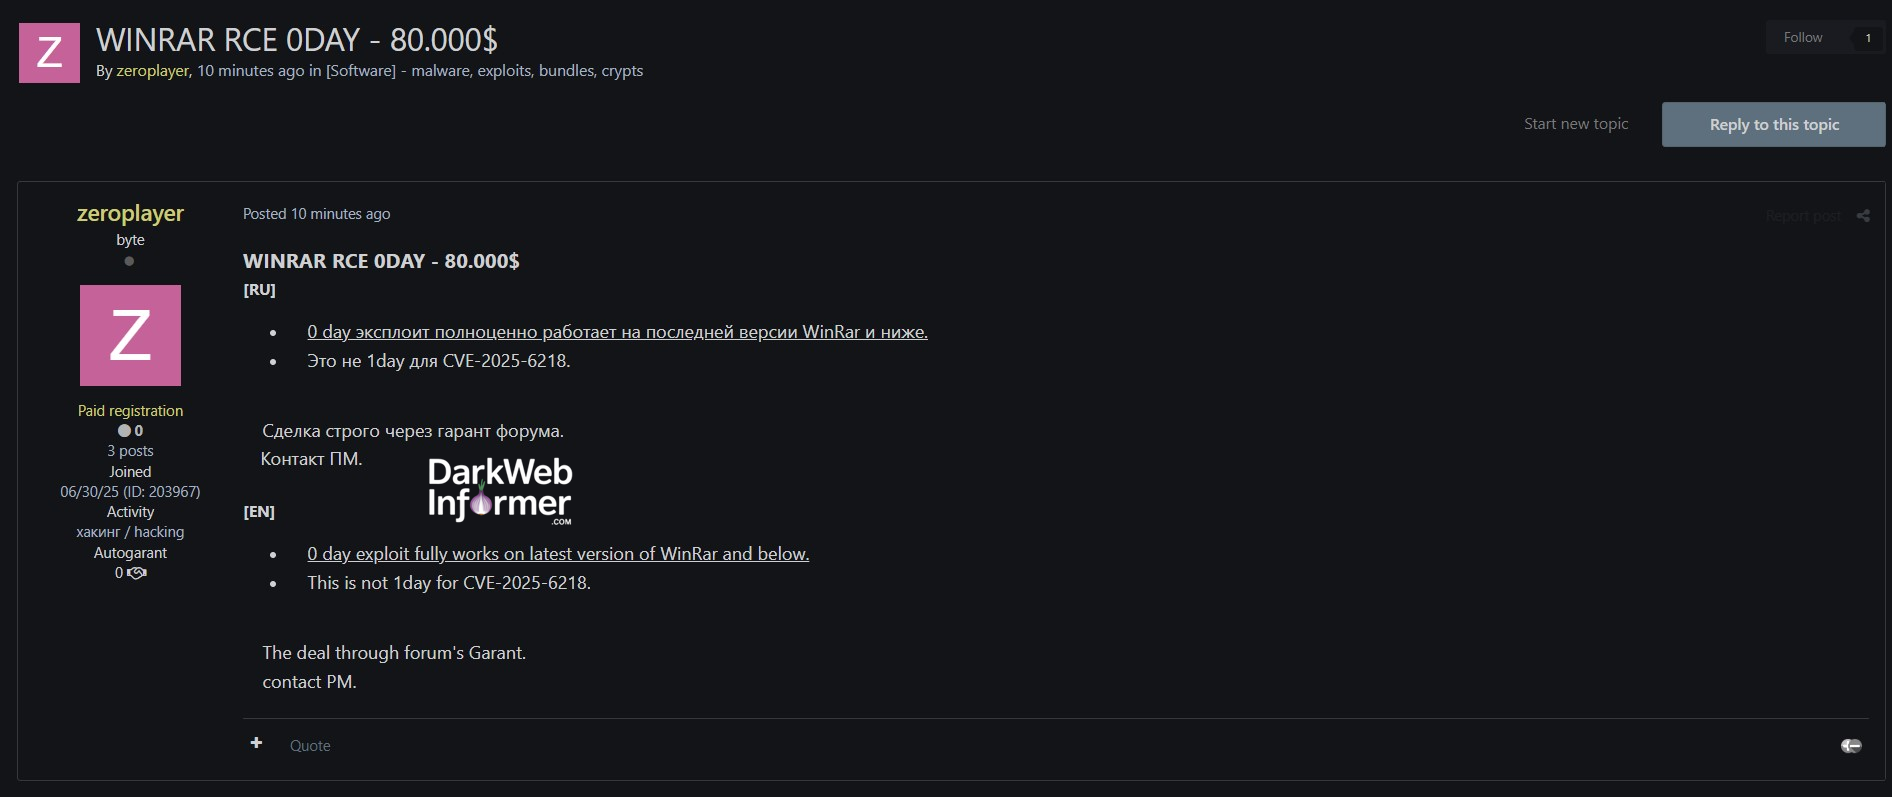
Task: Open zeroplayer username above avatar
Action: 130,214
